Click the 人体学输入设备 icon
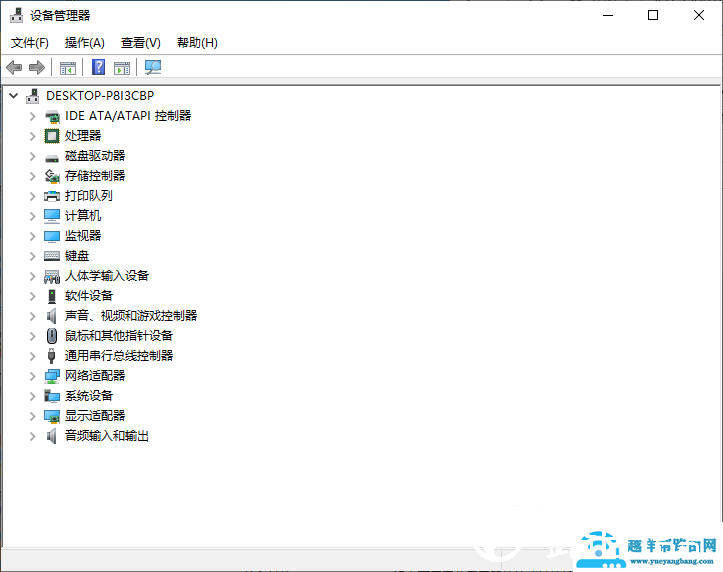Viewport: 723px width, 572px height. coord(52,277)
